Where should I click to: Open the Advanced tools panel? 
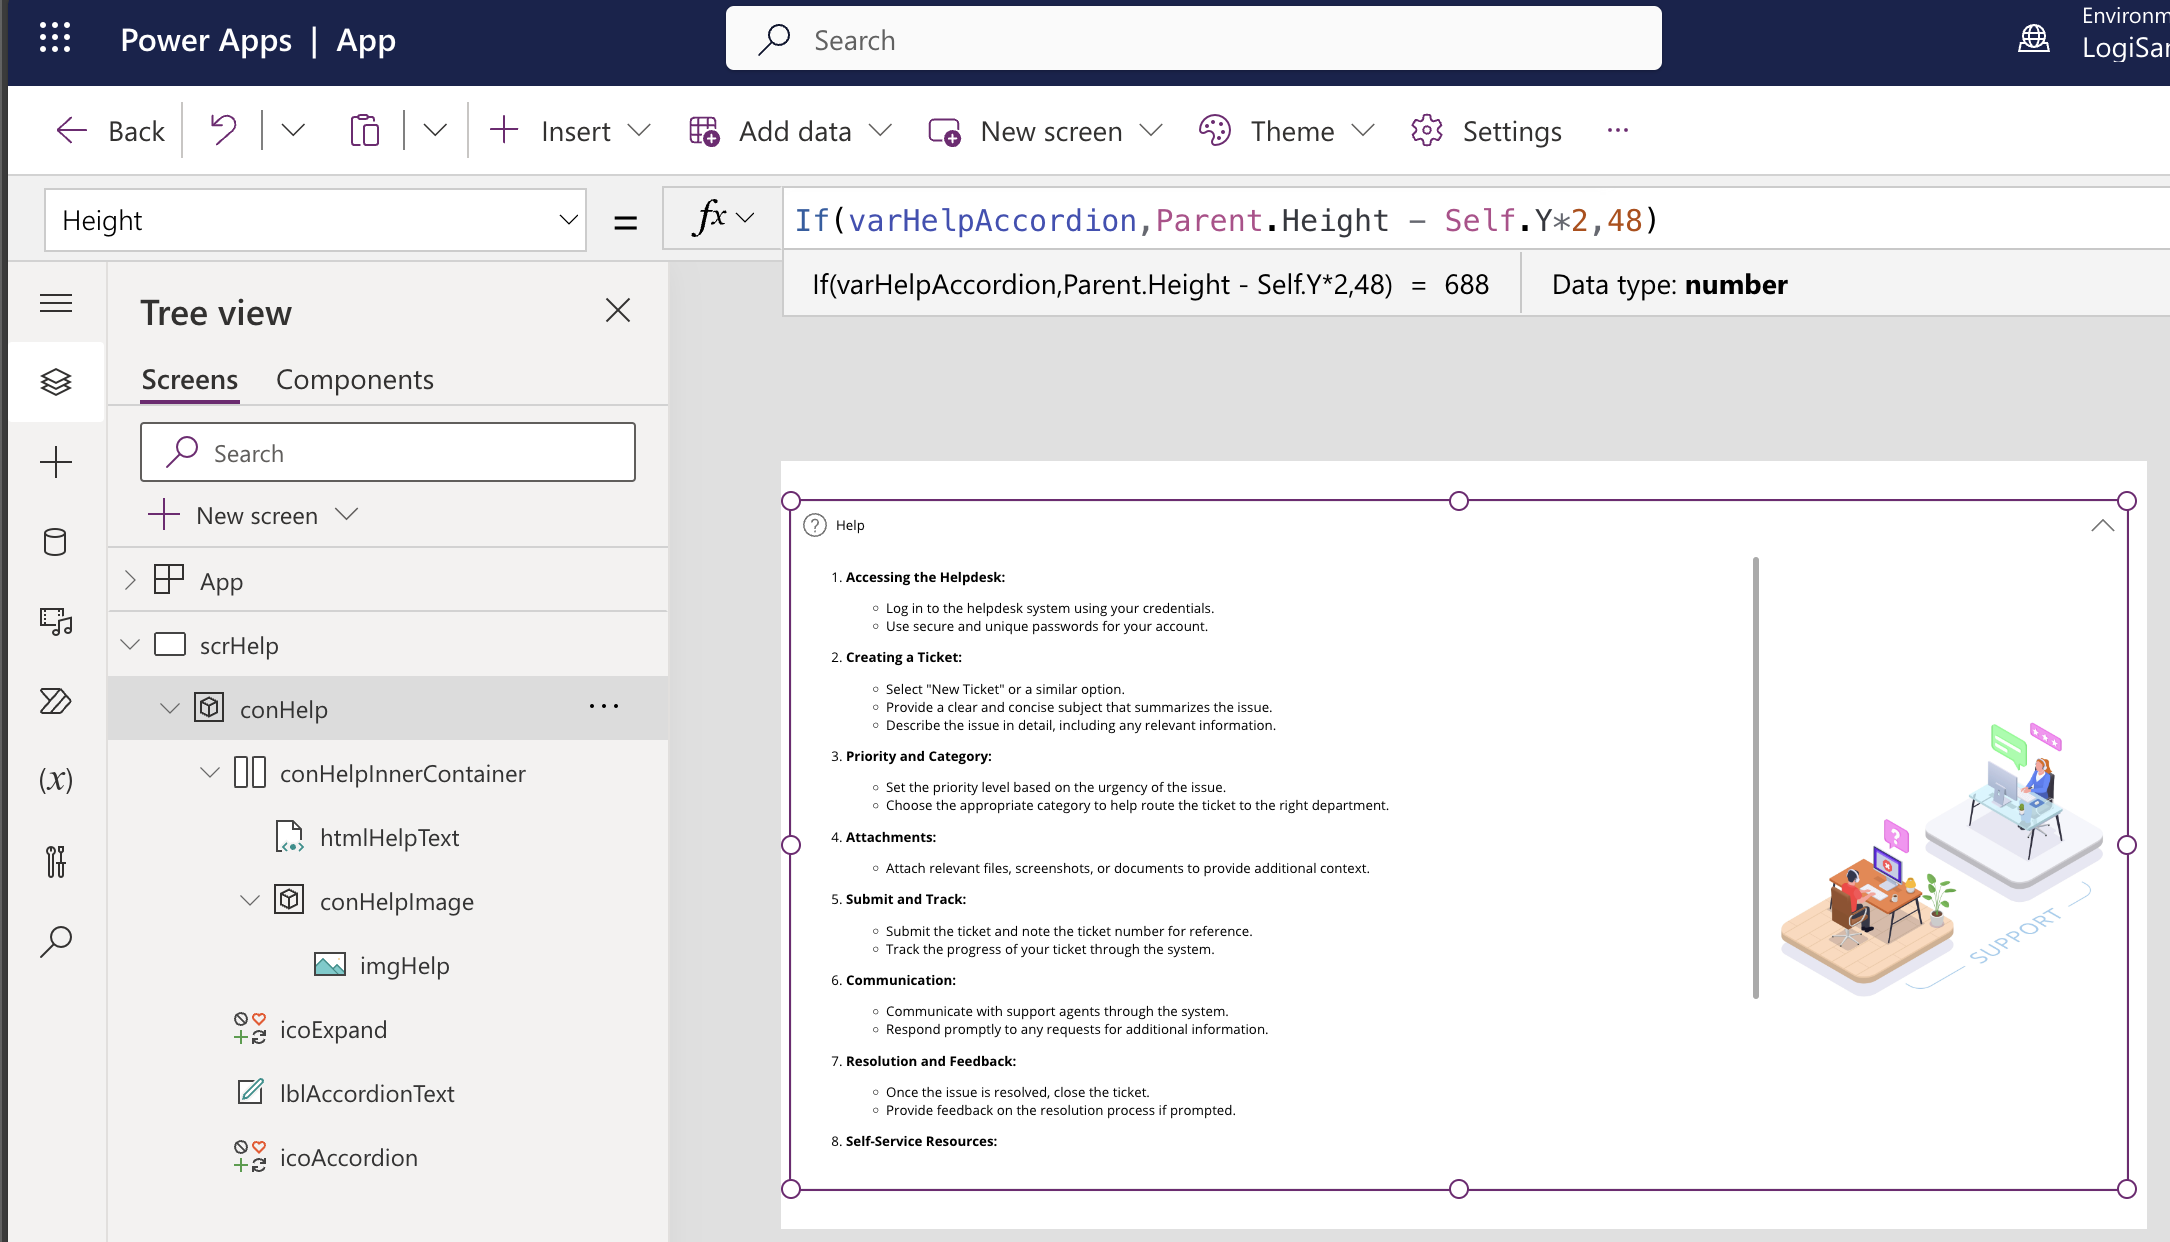click(56, 862)
